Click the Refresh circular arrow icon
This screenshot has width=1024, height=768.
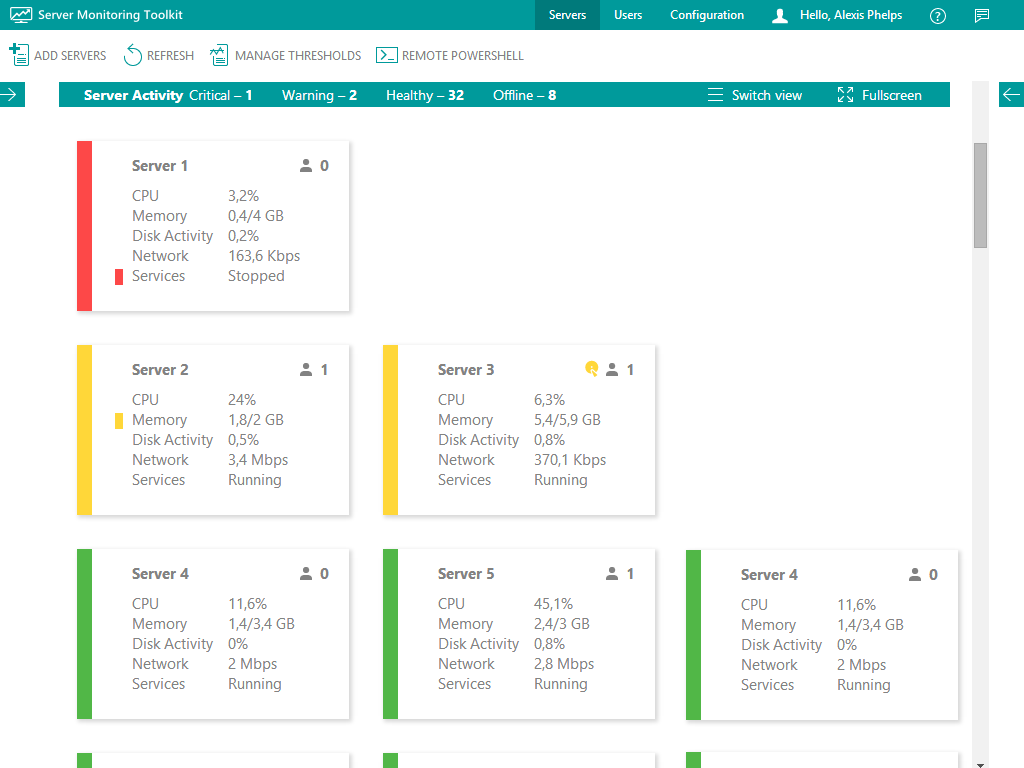(x=133, y=55)
